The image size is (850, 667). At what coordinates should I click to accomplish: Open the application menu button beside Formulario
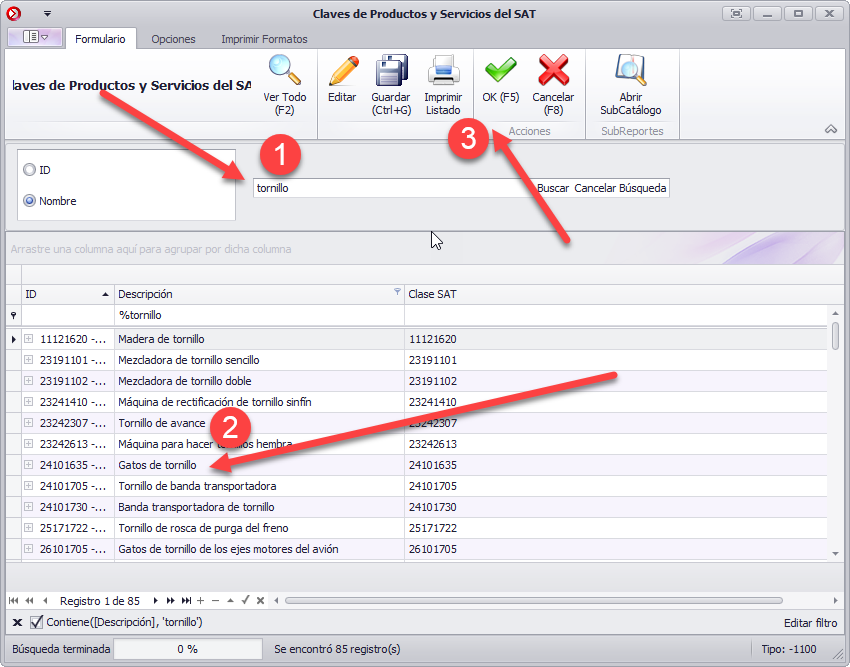coord(35,37)
